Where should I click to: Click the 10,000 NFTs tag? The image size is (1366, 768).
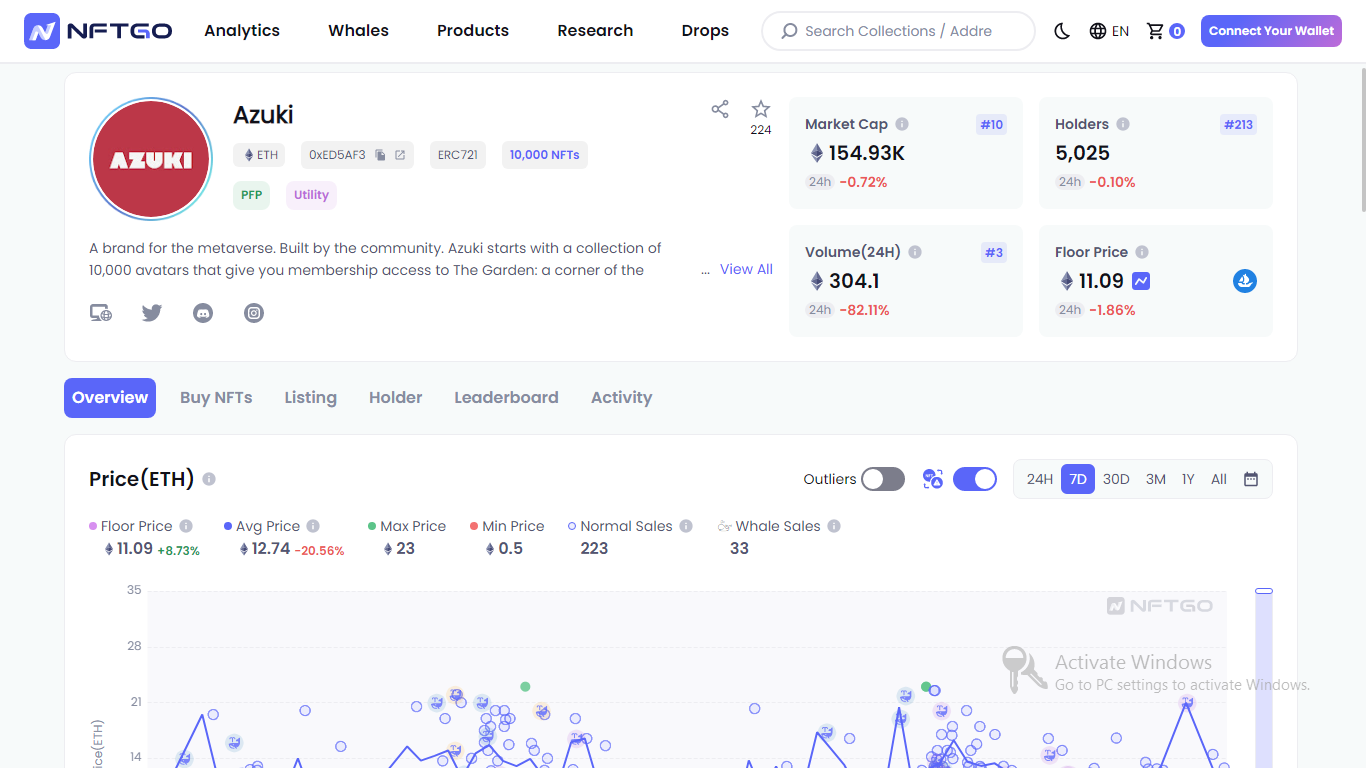click(x=544, y=155)
